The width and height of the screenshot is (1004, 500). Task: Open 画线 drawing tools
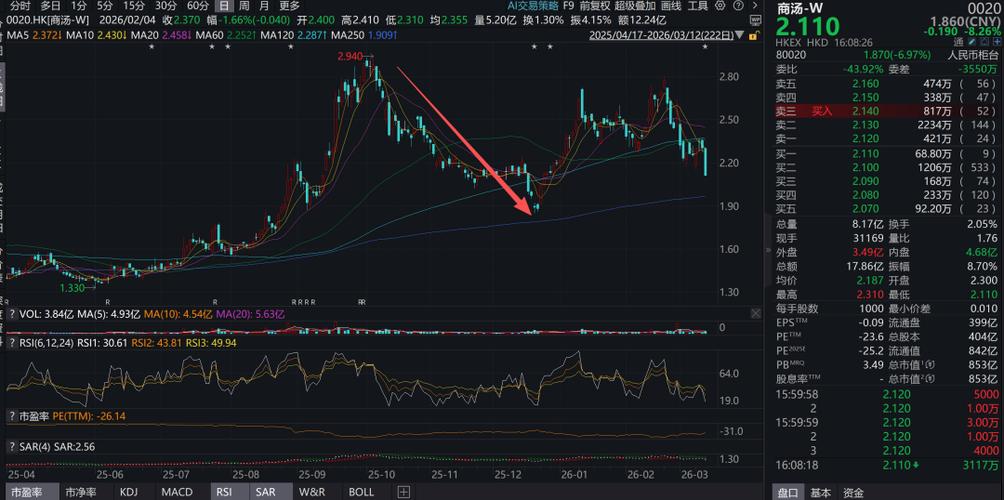671,6
